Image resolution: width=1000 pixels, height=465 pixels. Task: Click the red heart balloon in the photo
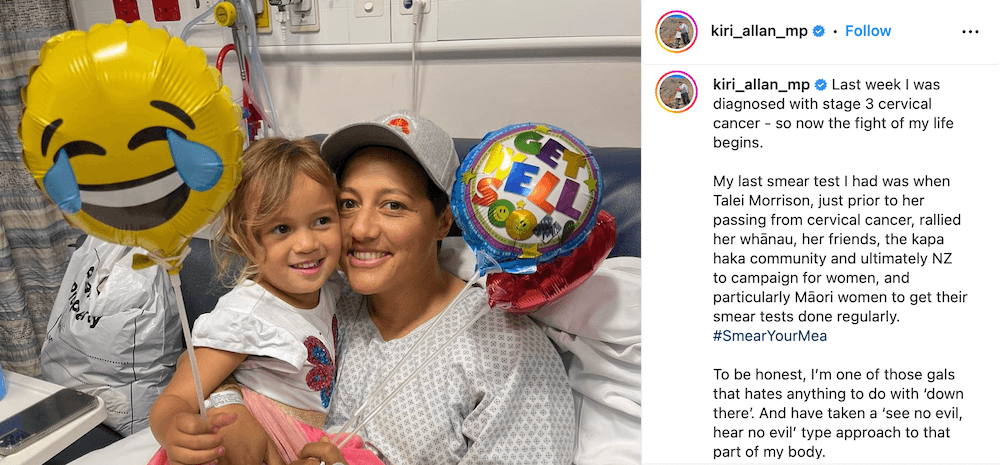(x=552, y=269)
